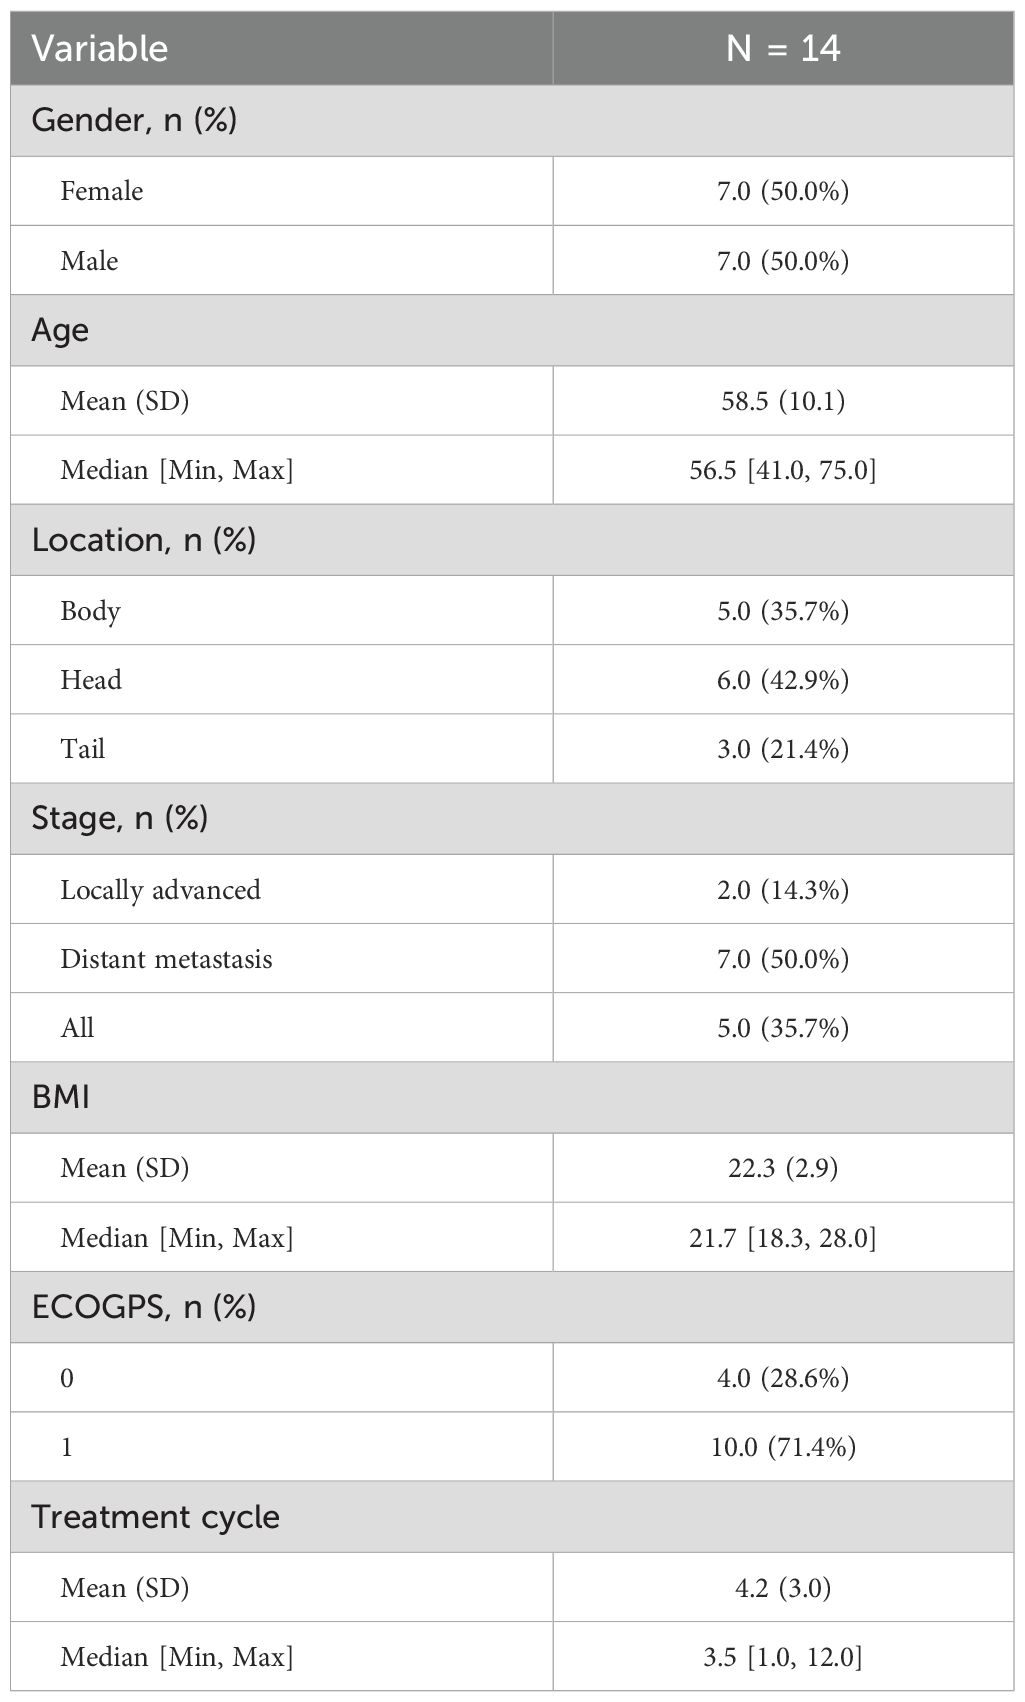Select the ECOGPS, n (%) section row
The image size is (1025, 1702).
pos(144,1307)
